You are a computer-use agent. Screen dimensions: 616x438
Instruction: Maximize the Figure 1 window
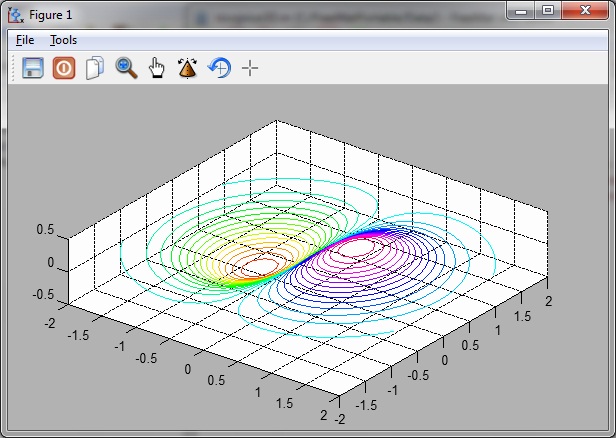coord(548,11)
